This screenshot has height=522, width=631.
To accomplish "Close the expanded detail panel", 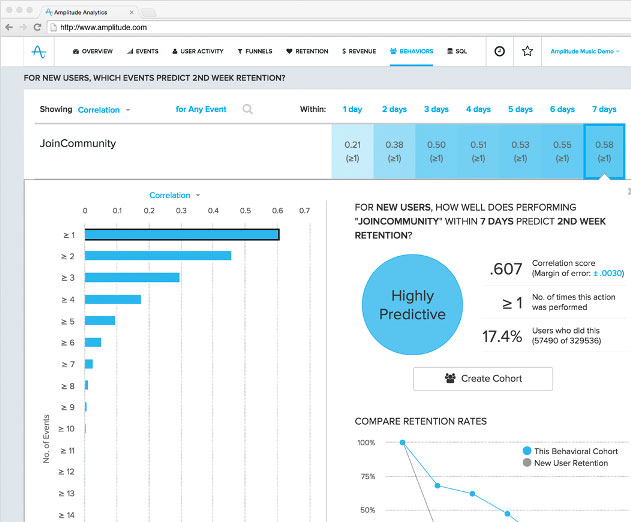I will coord(627,190).
